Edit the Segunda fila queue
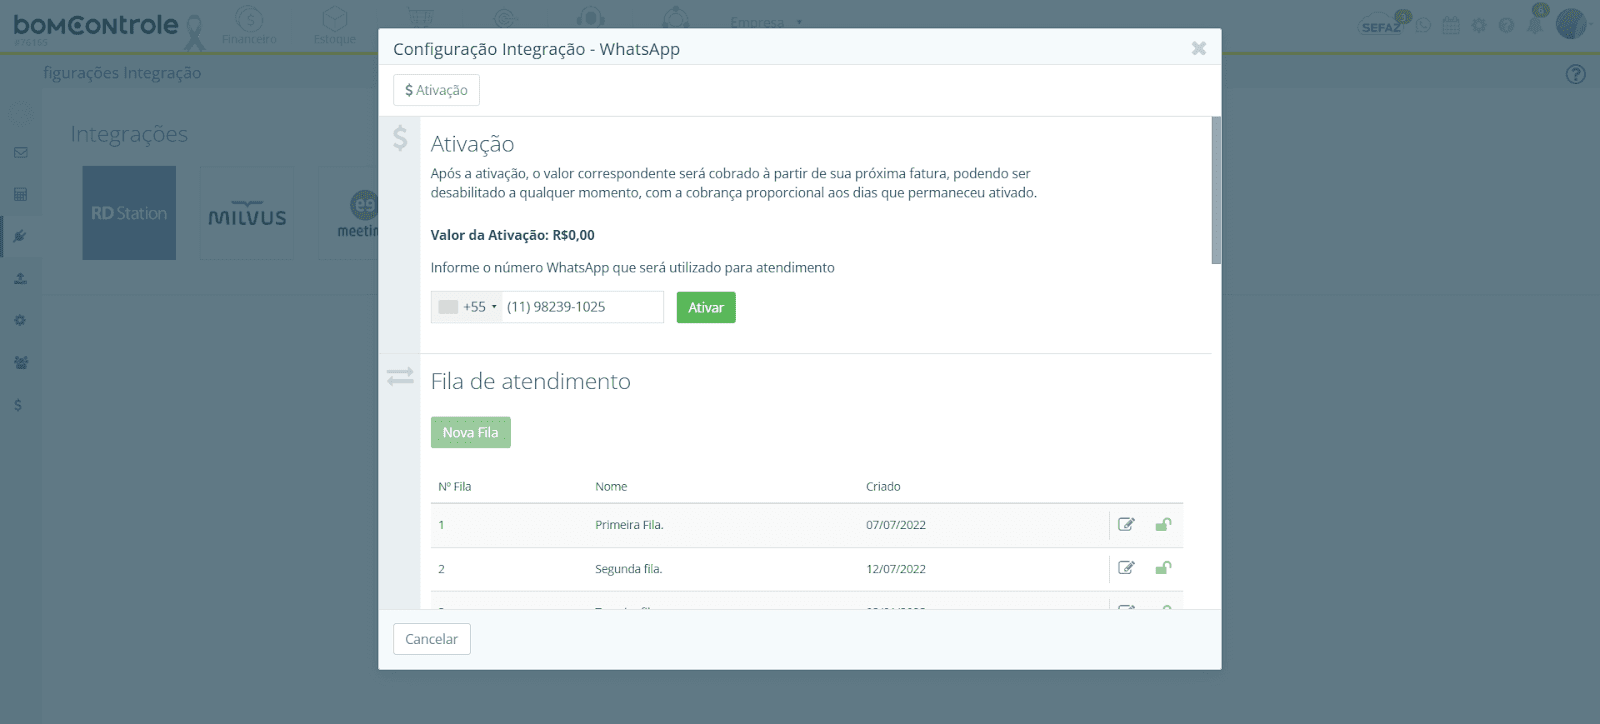 1126,568
